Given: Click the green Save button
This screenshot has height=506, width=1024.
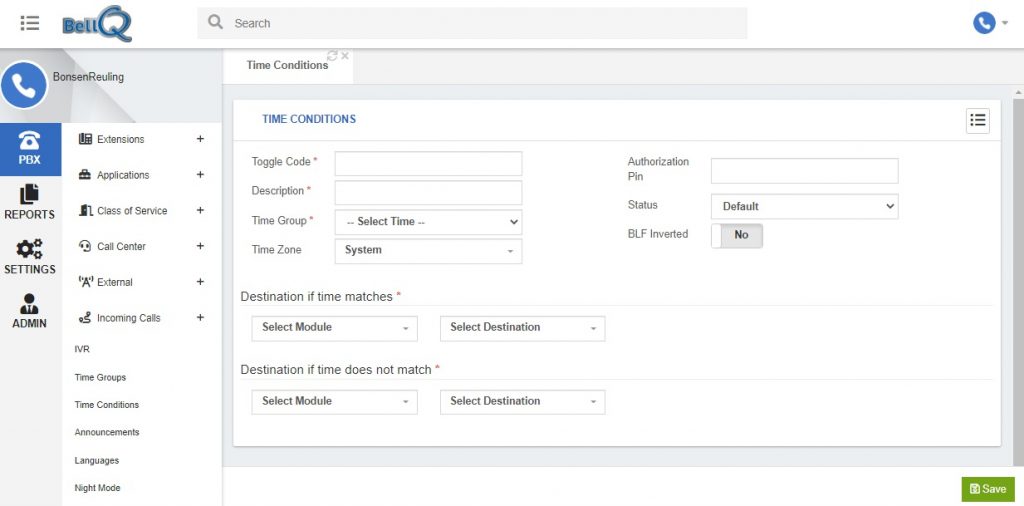Looking at the screenshot, I should (988, 489).
